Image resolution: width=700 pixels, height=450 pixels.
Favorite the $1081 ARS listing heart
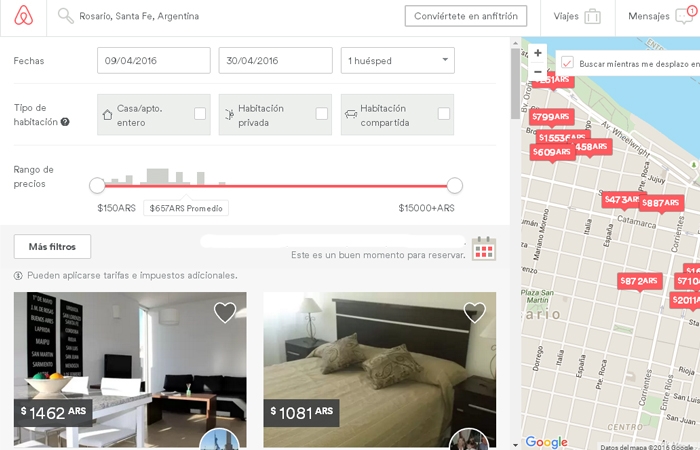[x=475, y=312]
